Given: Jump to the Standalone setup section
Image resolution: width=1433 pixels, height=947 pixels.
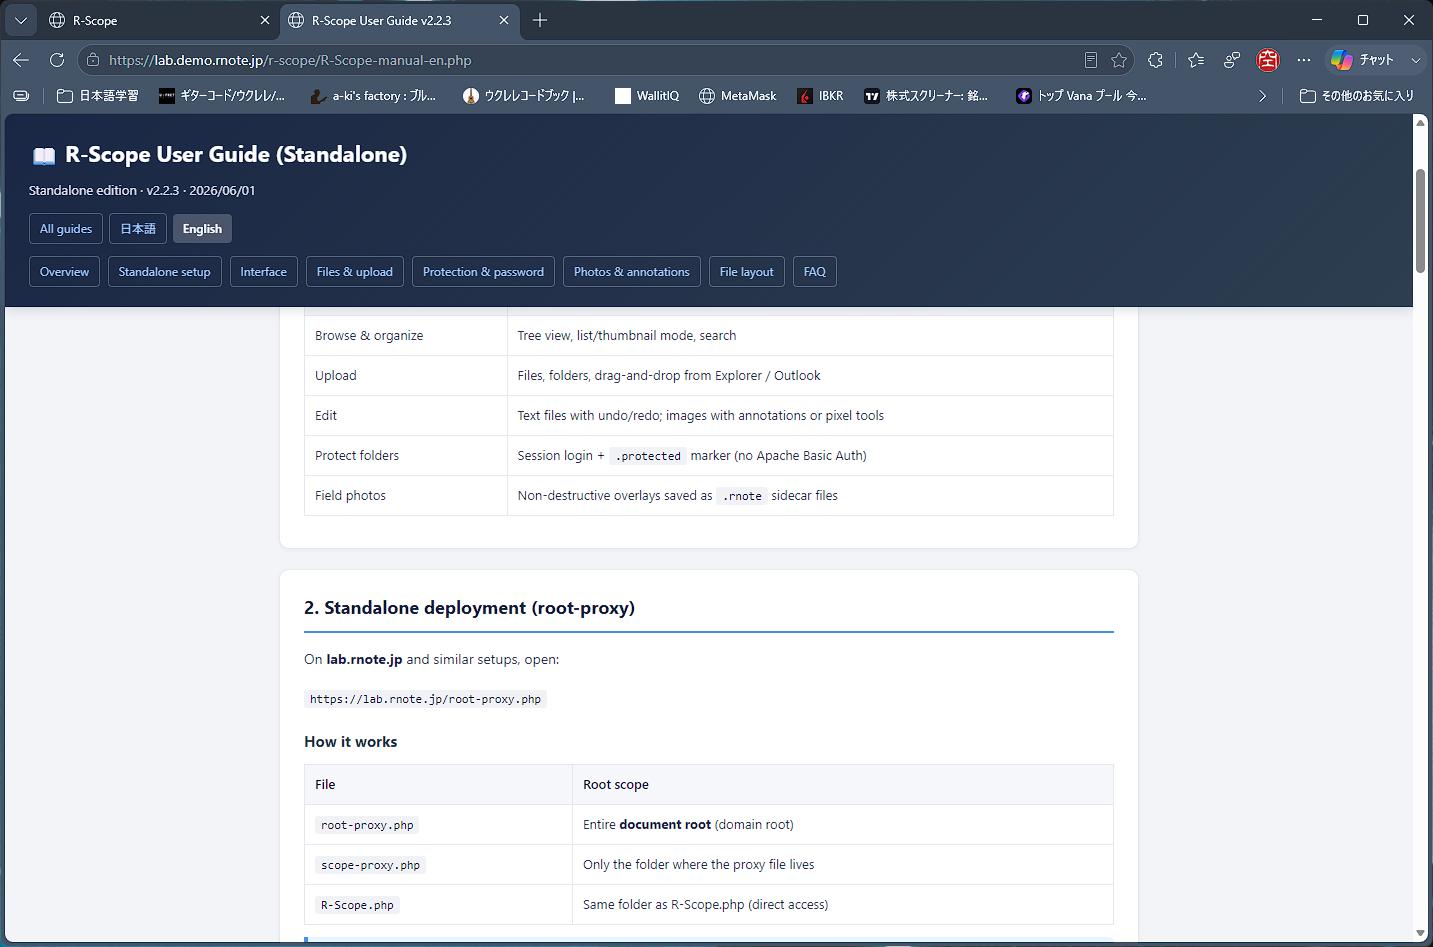Looking at the screenshot, I should point(165,272).
